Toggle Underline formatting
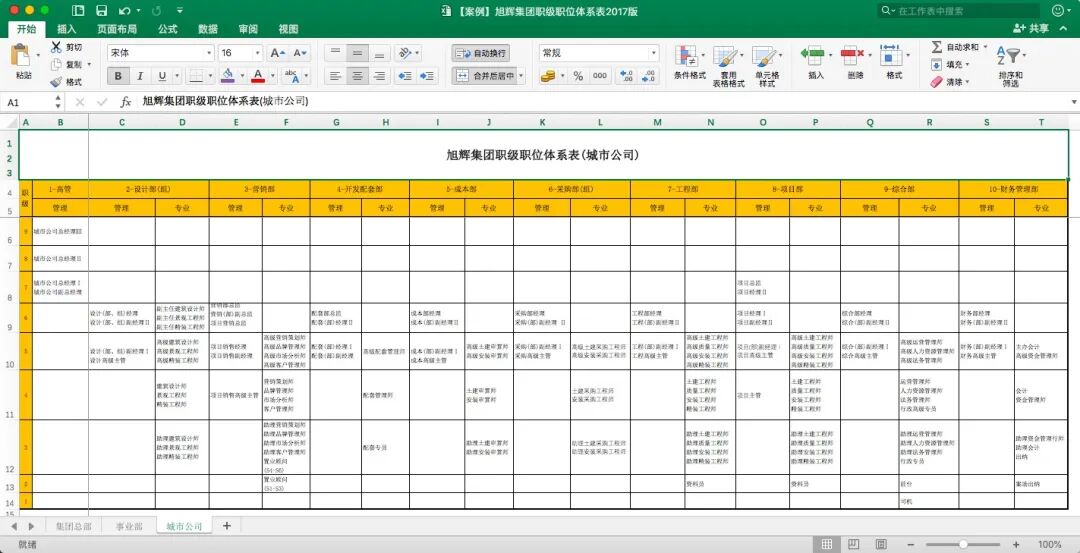 (162, 76)
